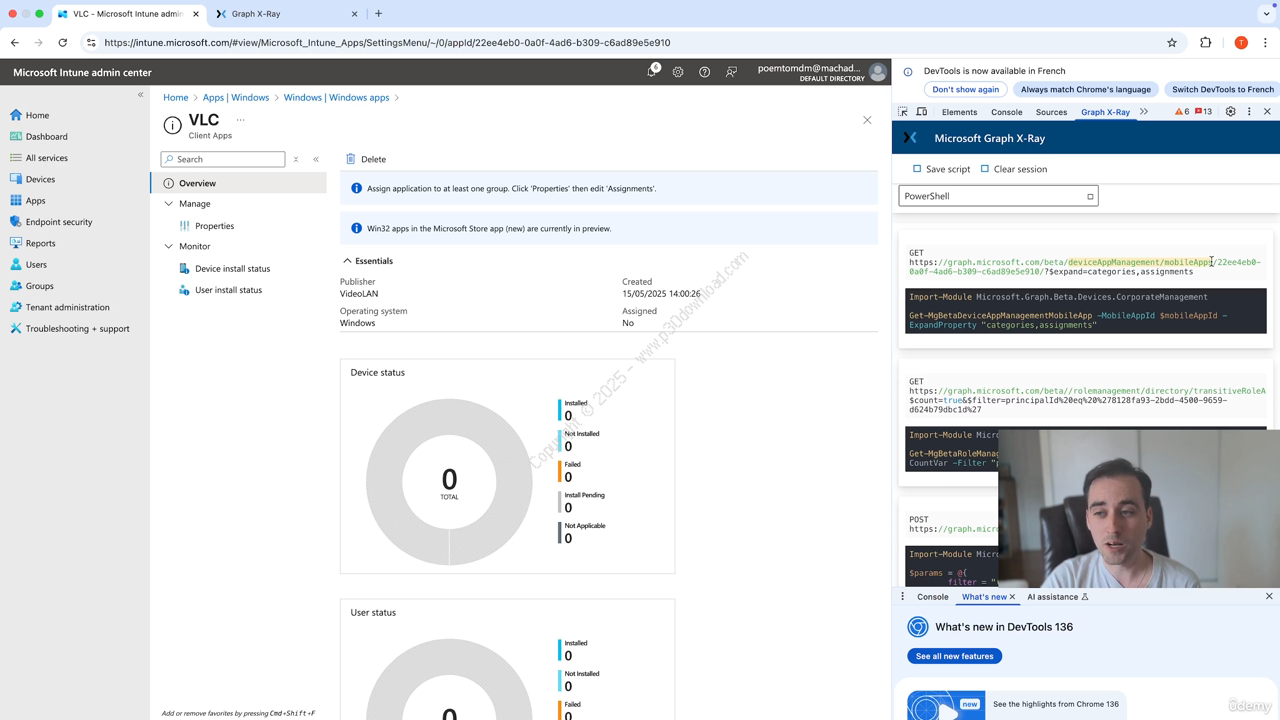Image resolution: width=1280 pixels, height=720 pixels.
Task: Collapse the Intune left navigation
Action: 140,95
